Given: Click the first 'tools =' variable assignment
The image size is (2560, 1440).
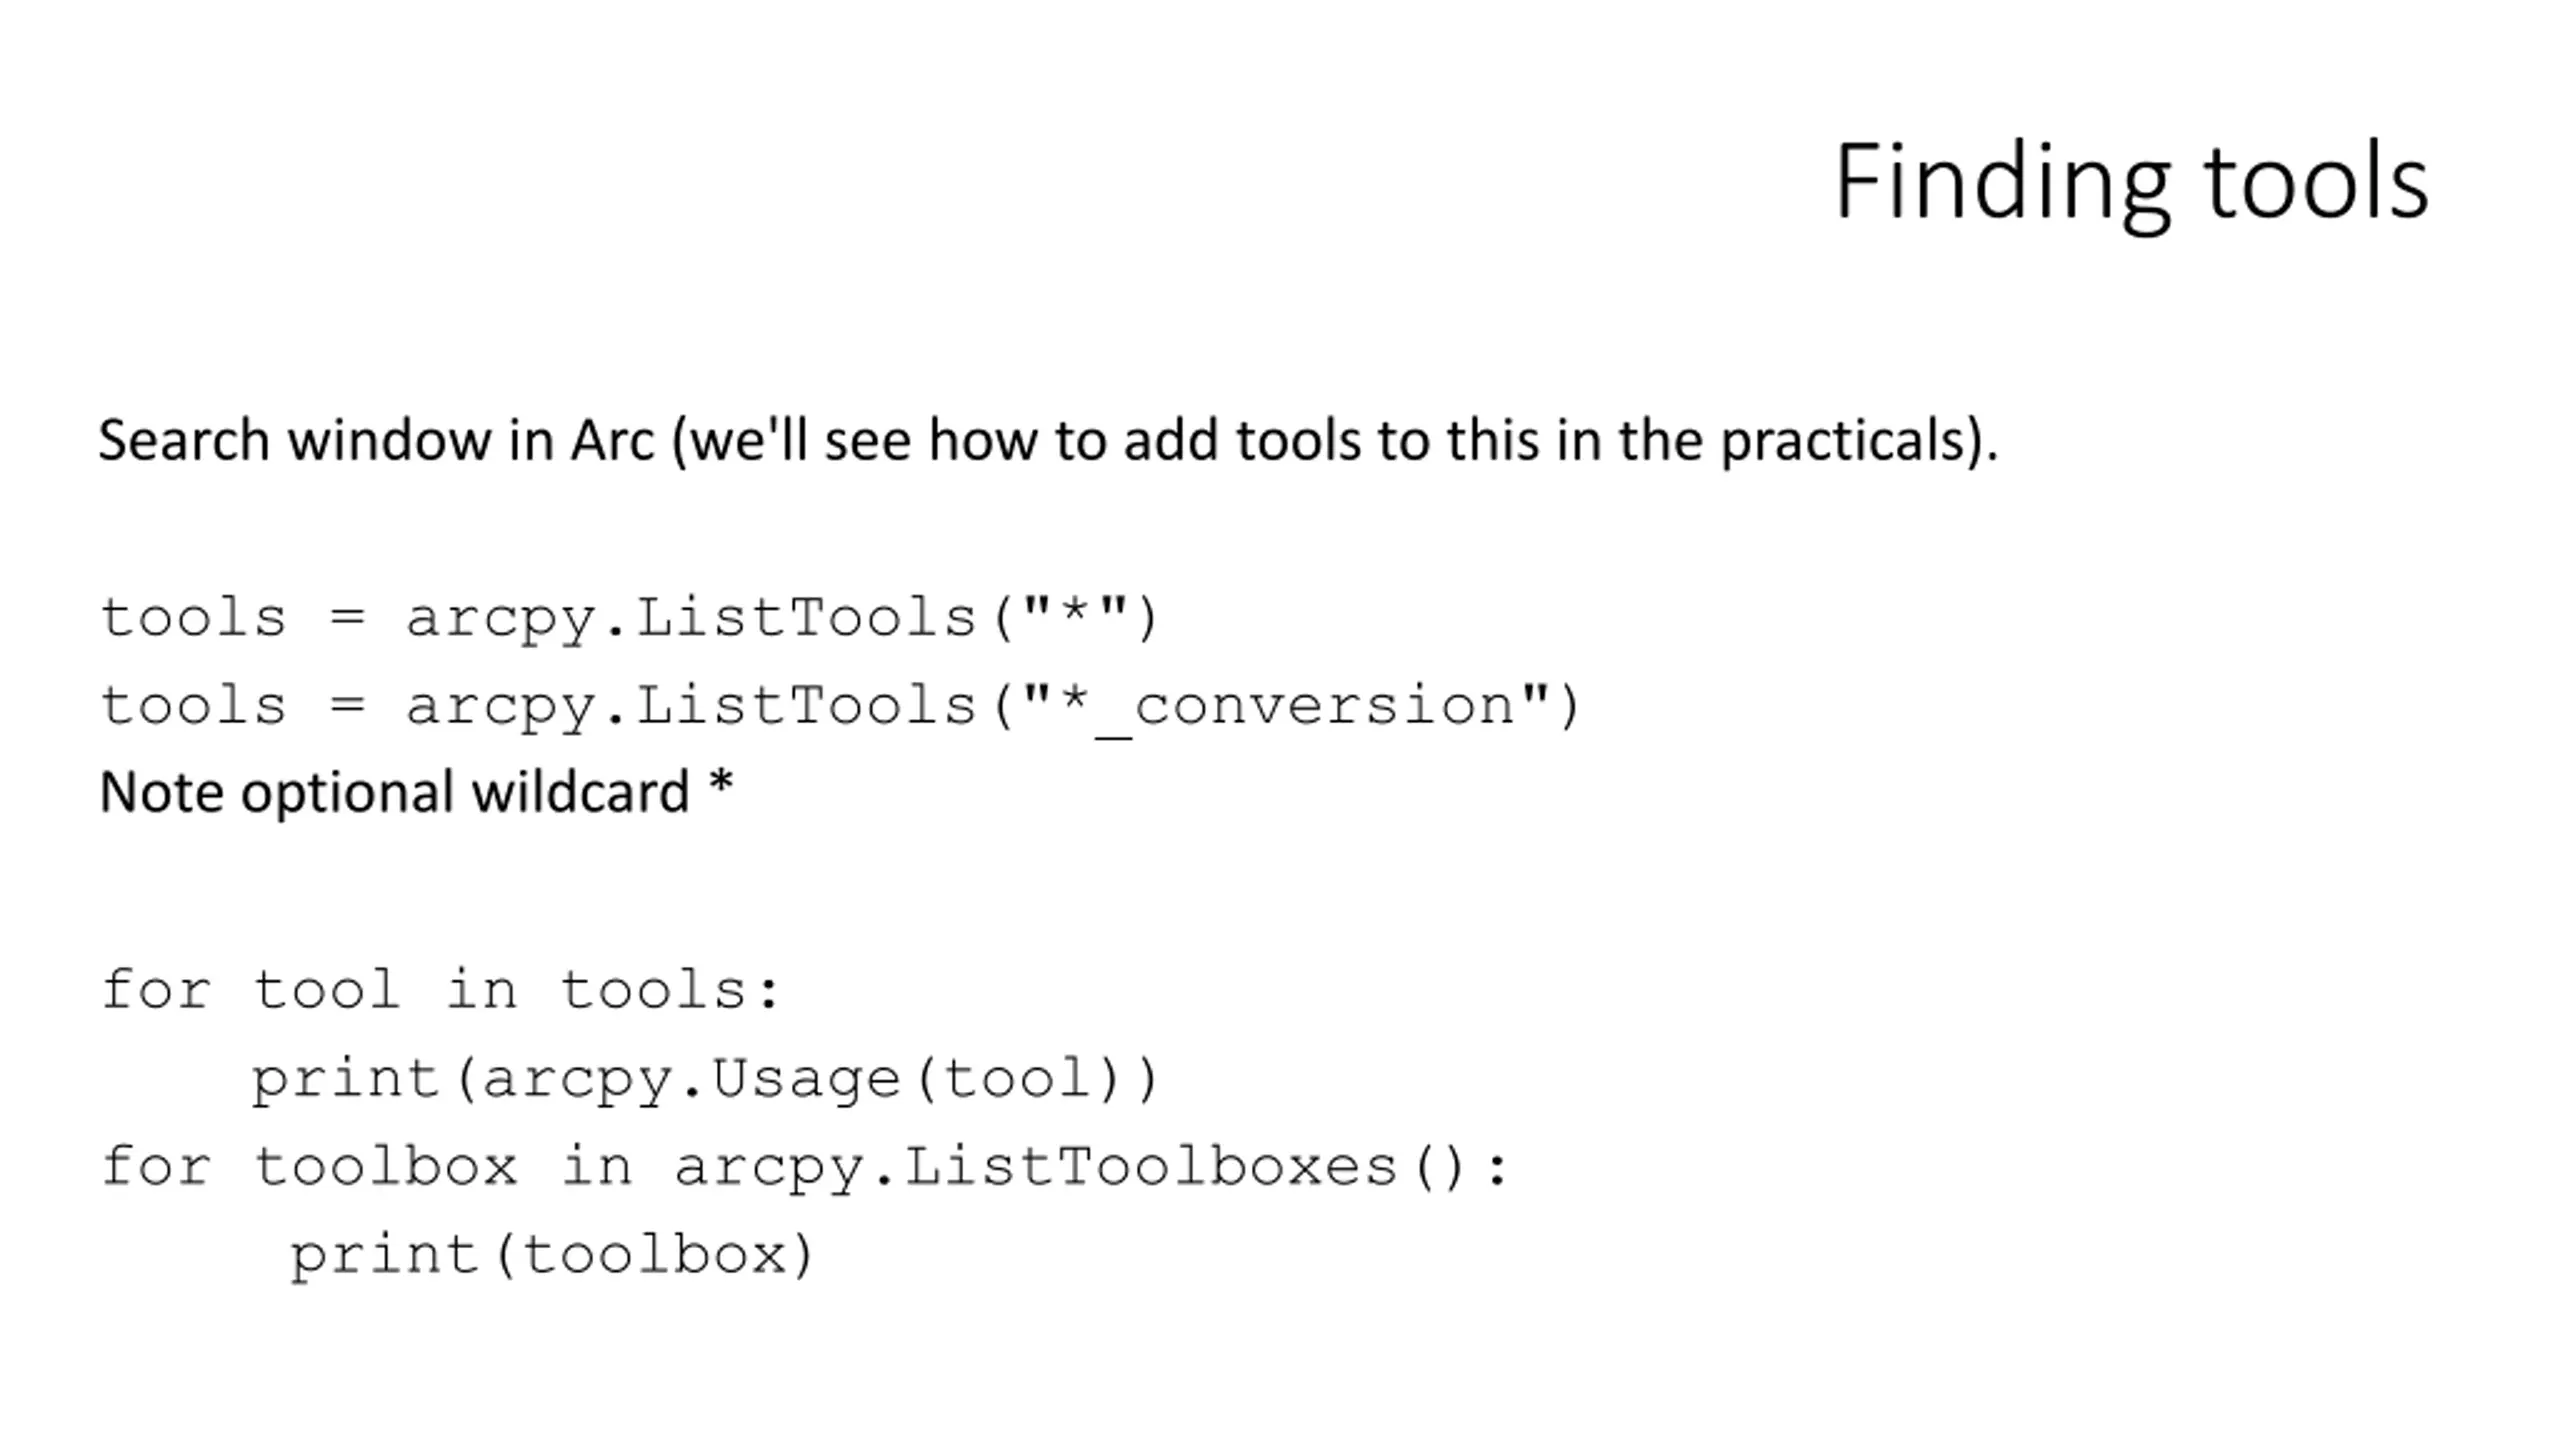Looking at the screenshot, I should tap(233, 617).
